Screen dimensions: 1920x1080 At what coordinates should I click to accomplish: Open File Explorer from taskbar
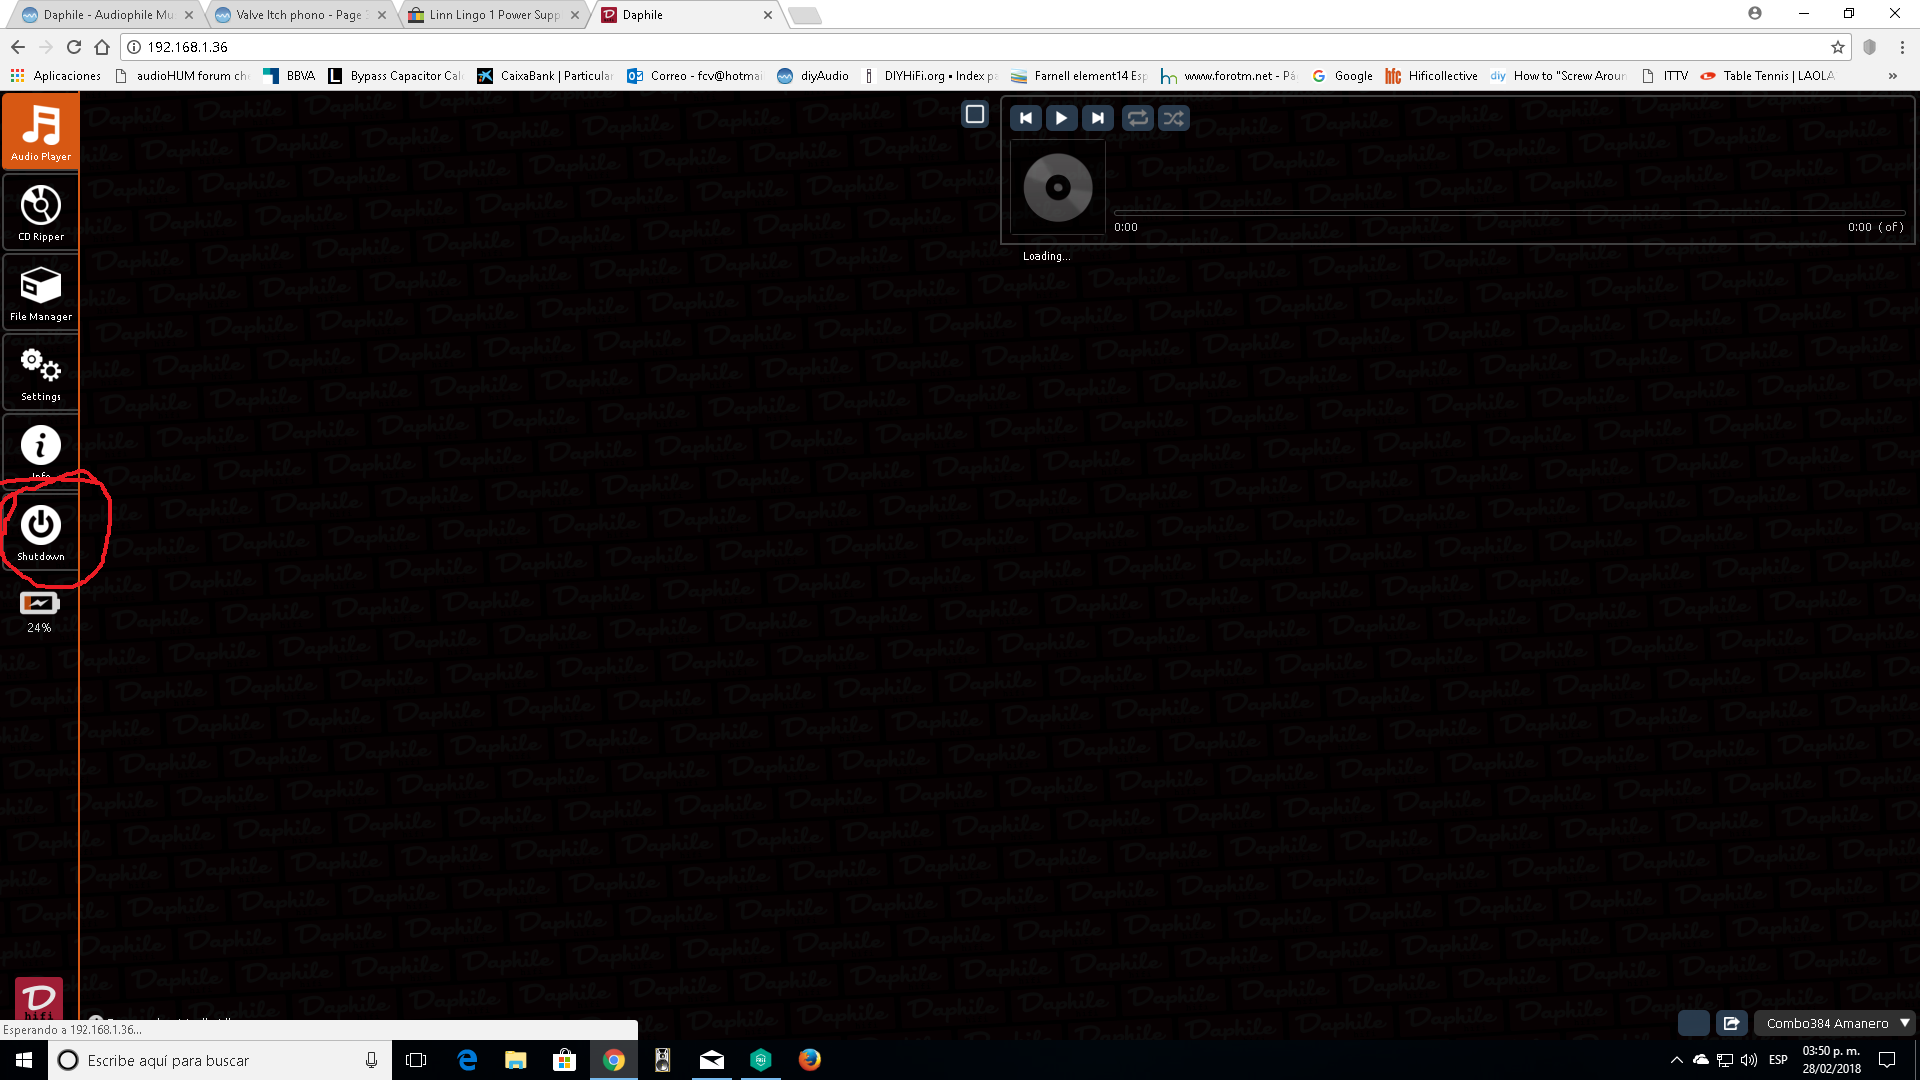pos(516,1060)
